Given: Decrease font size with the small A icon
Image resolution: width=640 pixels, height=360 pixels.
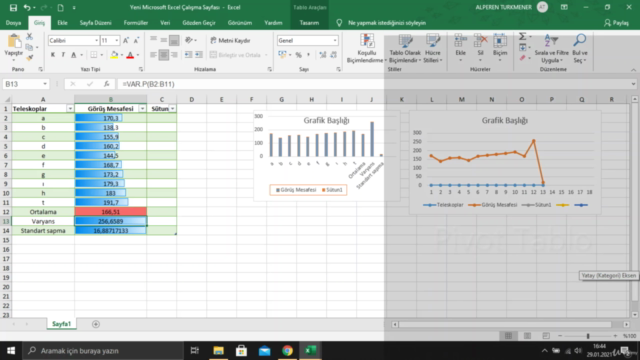Looking at the screenshot, I should pos(136,40).
